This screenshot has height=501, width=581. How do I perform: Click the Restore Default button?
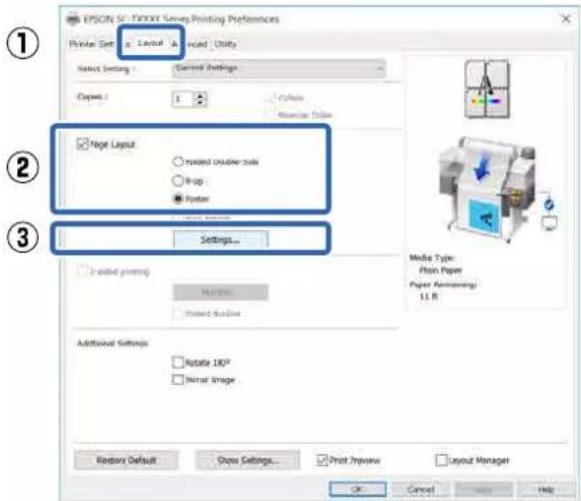pos(126,460)
